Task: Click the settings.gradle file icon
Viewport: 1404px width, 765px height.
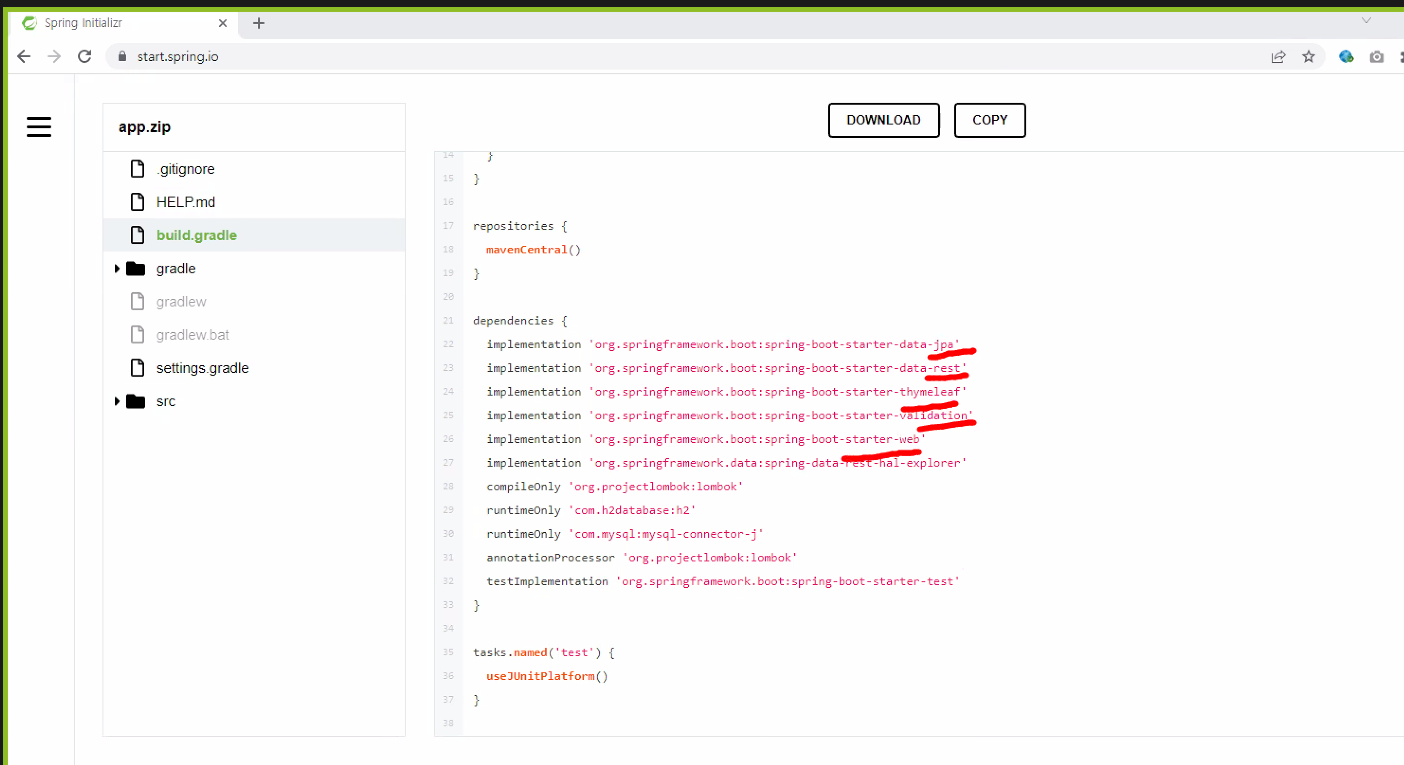Action: pyautogui.click(x=138, y=368)
